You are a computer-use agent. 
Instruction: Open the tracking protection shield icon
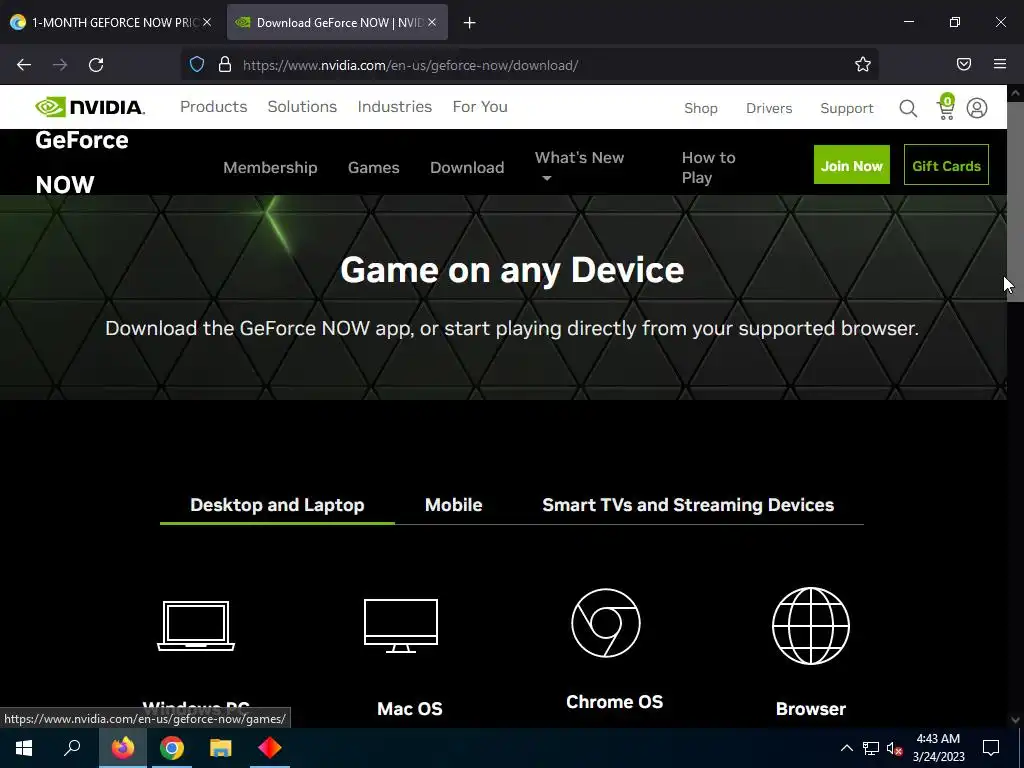click(197, 64)
